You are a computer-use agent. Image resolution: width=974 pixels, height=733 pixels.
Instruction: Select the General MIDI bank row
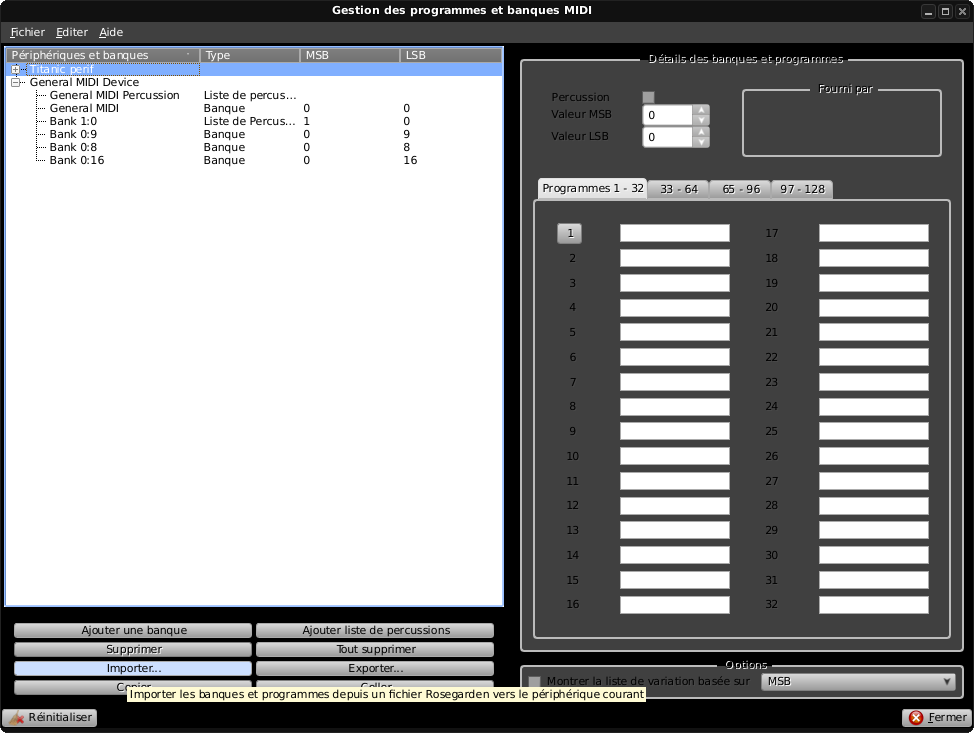coord(253,108)
